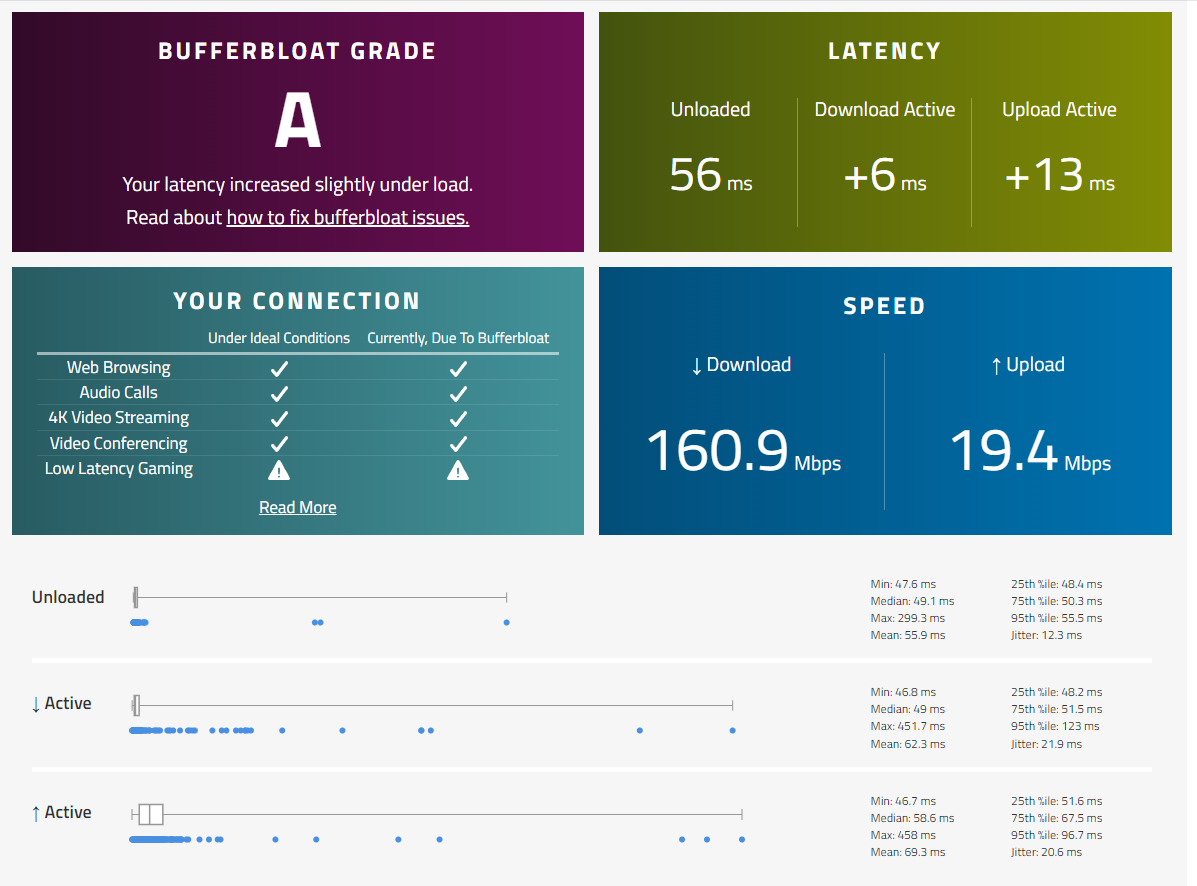Click Upload Active Median: 58.6 ms stat

912,818
